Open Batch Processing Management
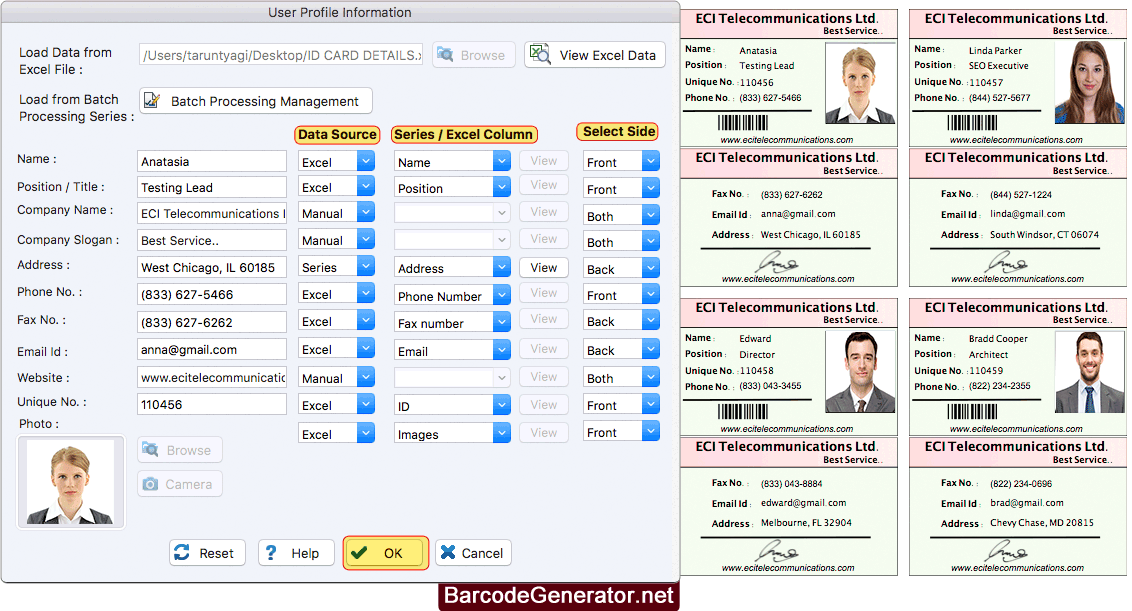 tap(256, 101)
